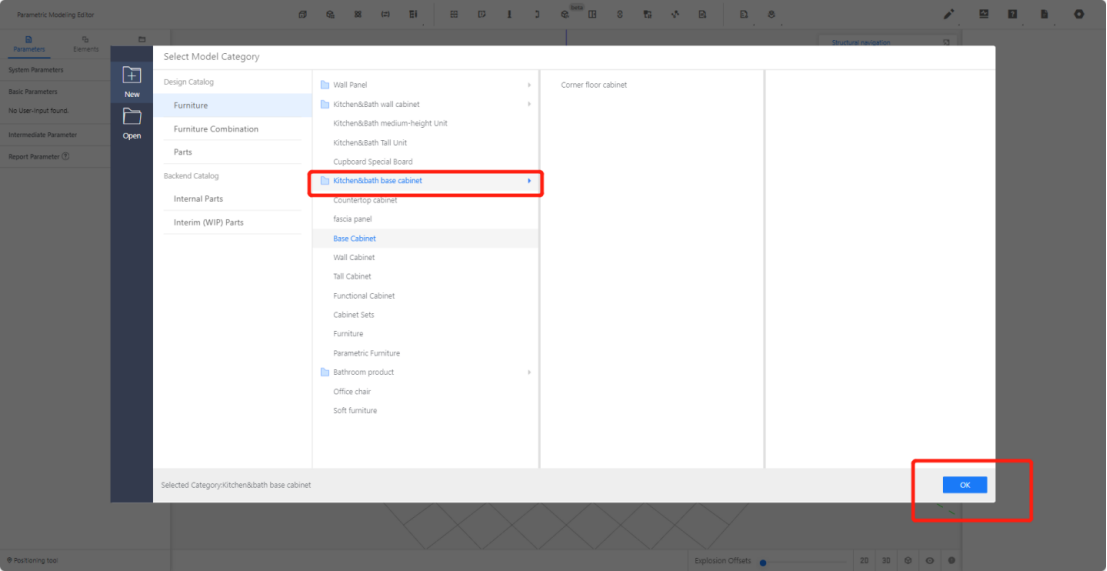Click the Report Parameter help icon
The width and height of the screenshot is (1107, 571).
pos(66,156)
